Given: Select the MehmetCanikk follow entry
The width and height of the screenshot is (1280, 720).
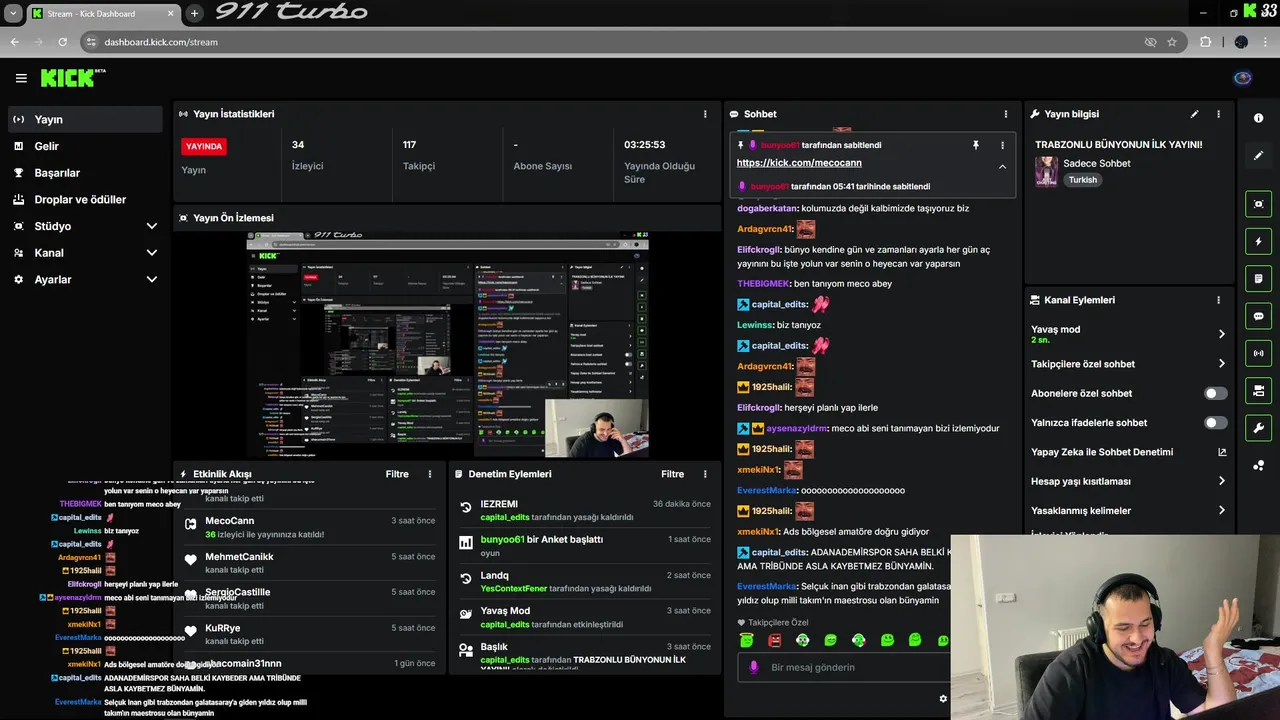Looking at the screenshot, I should [x=309, y=563].
